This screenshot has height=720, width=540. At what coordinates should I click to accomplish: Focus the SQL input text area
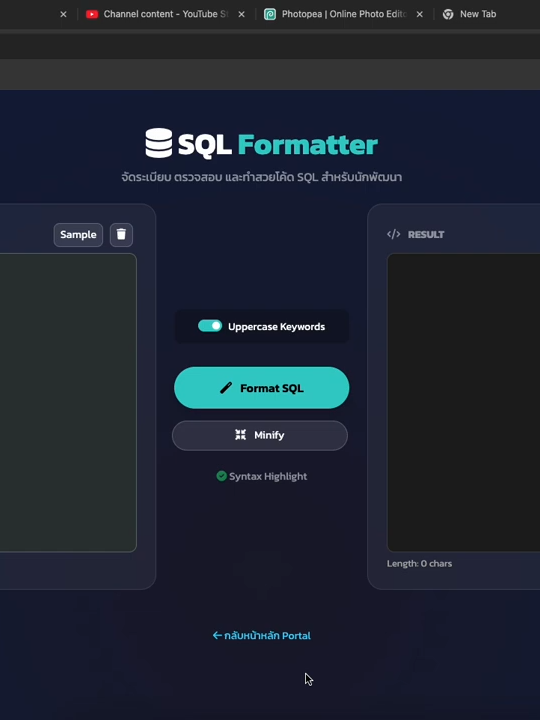tap(68, 402)
